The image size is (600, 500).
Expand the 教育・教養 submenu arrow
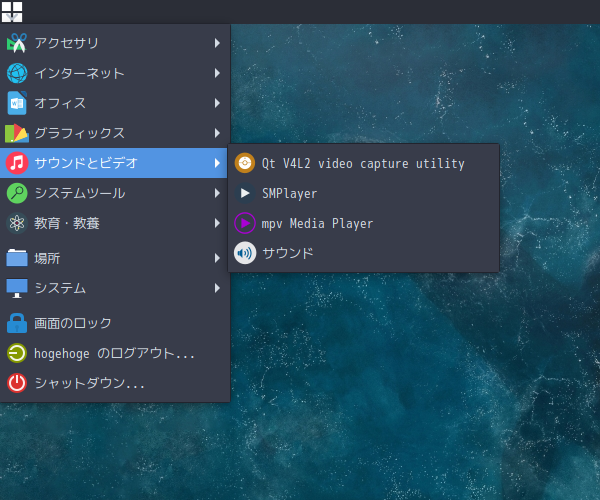[217, 223]
